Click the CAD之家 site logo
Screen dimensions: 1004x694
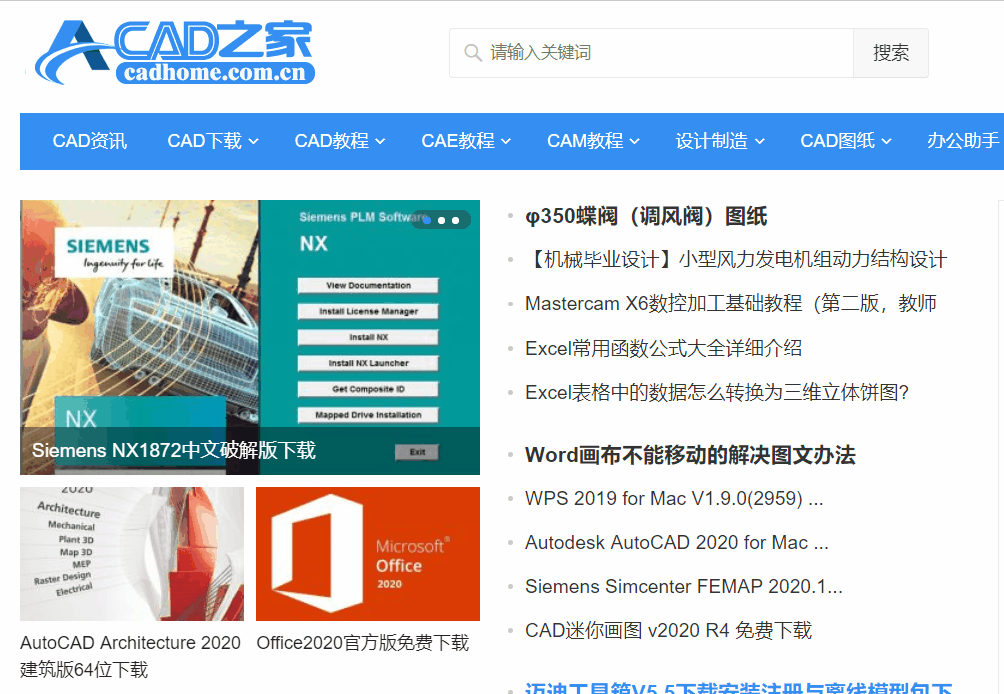pyautogui.click(x=170, y=48)
